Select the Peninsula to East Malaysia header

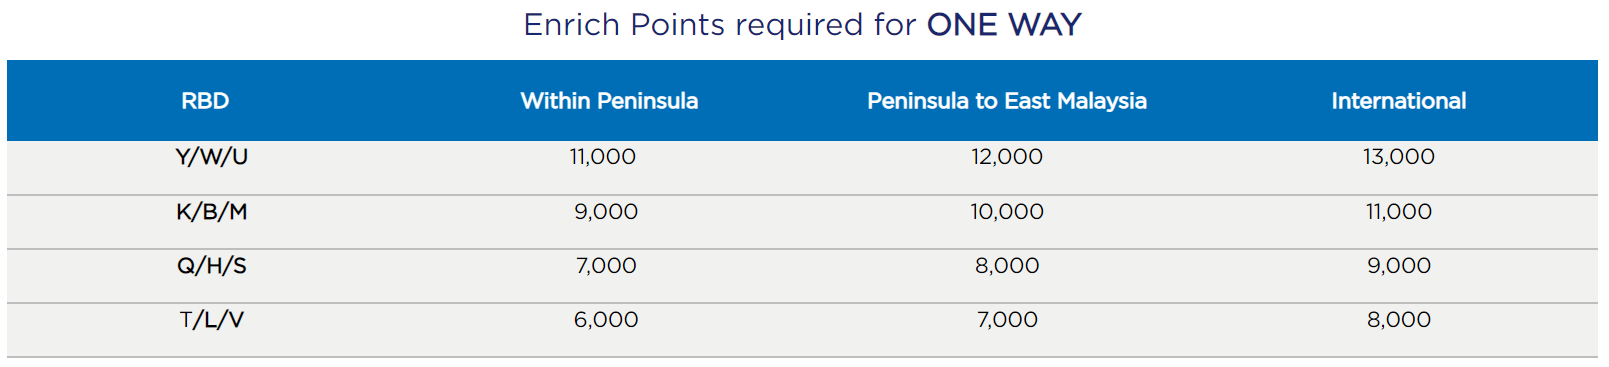point(1007,101)
